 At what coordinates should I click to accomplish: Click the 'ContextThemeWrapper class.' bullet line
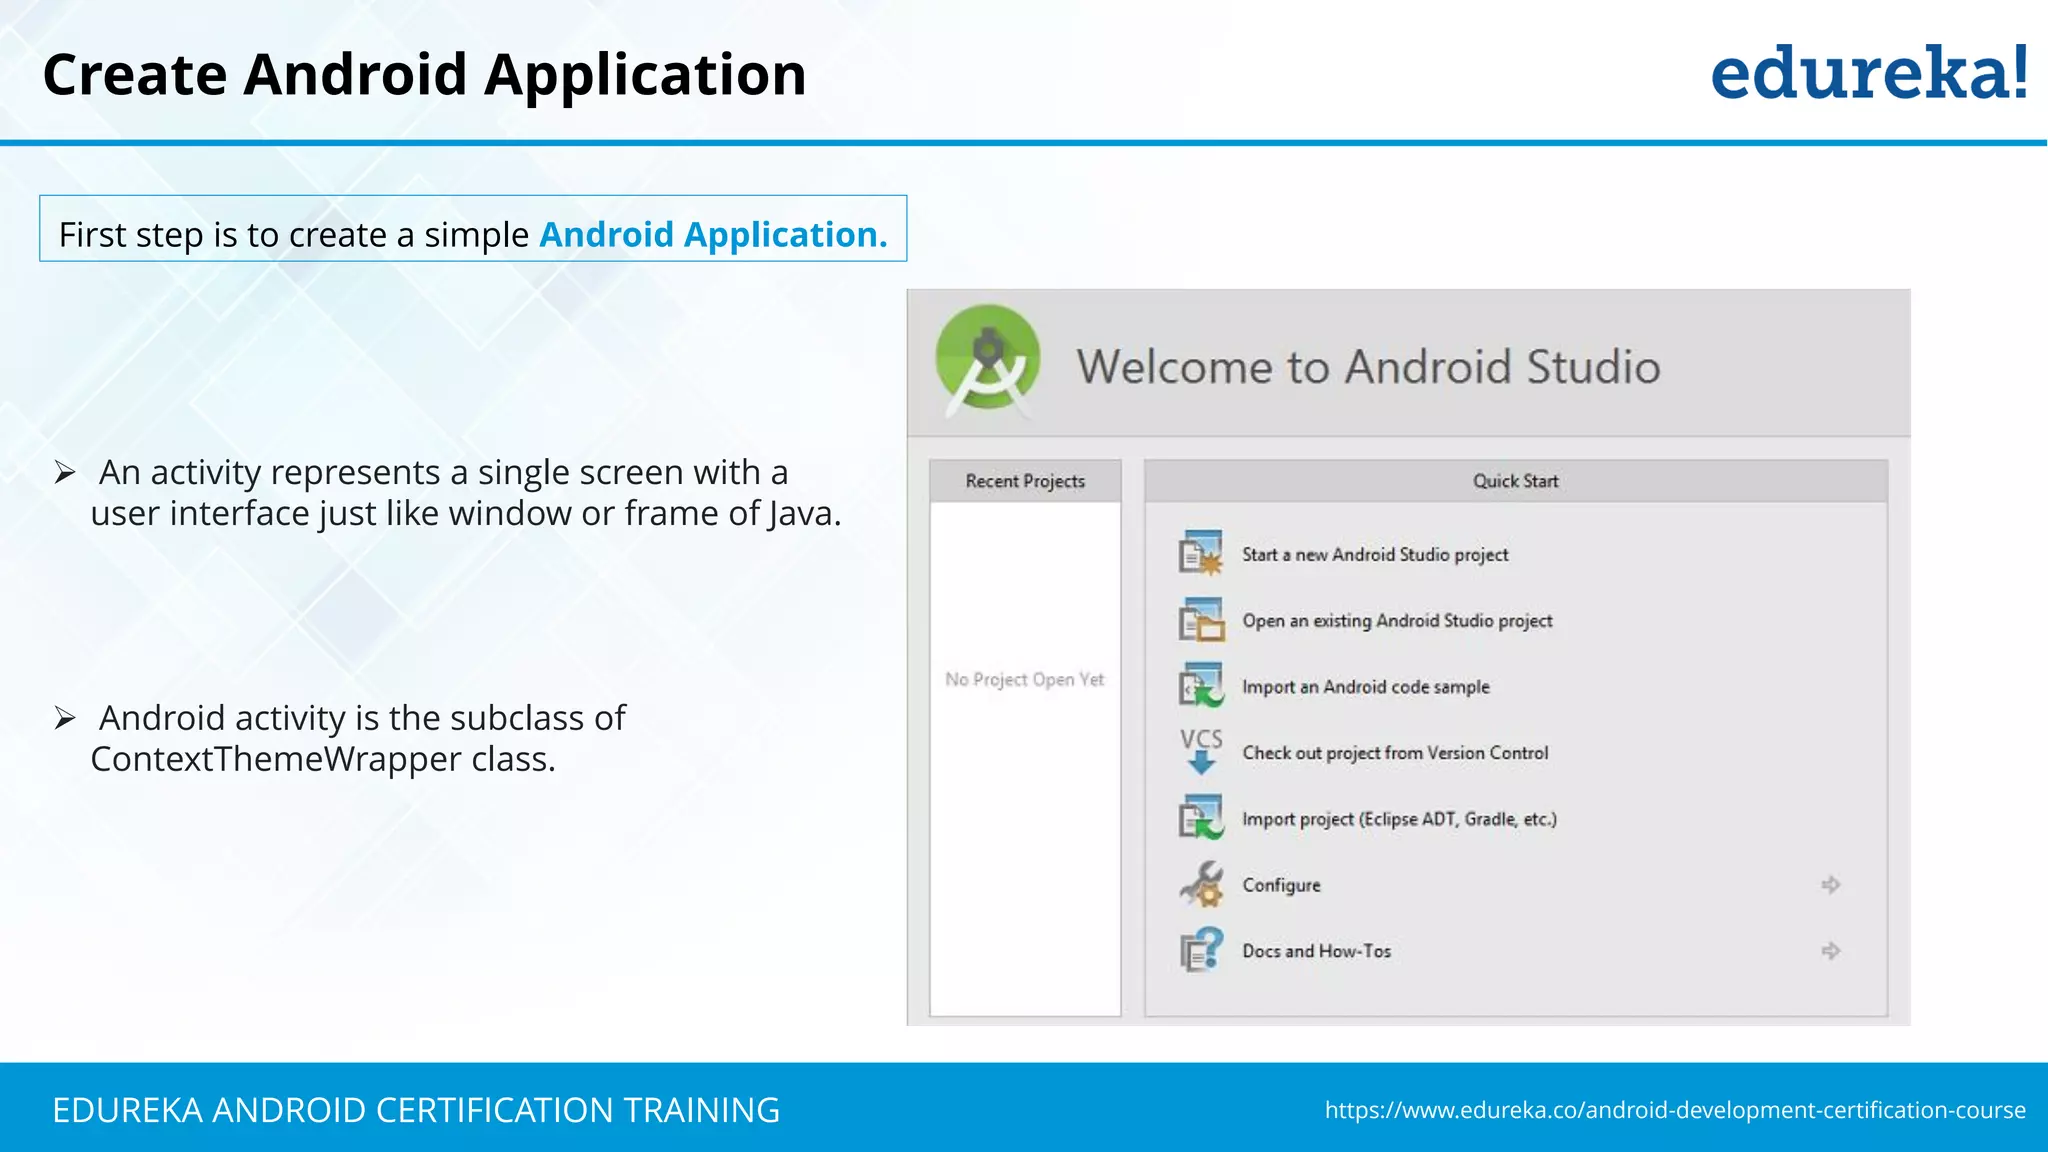pyautogui.click(x=322, y=759)
